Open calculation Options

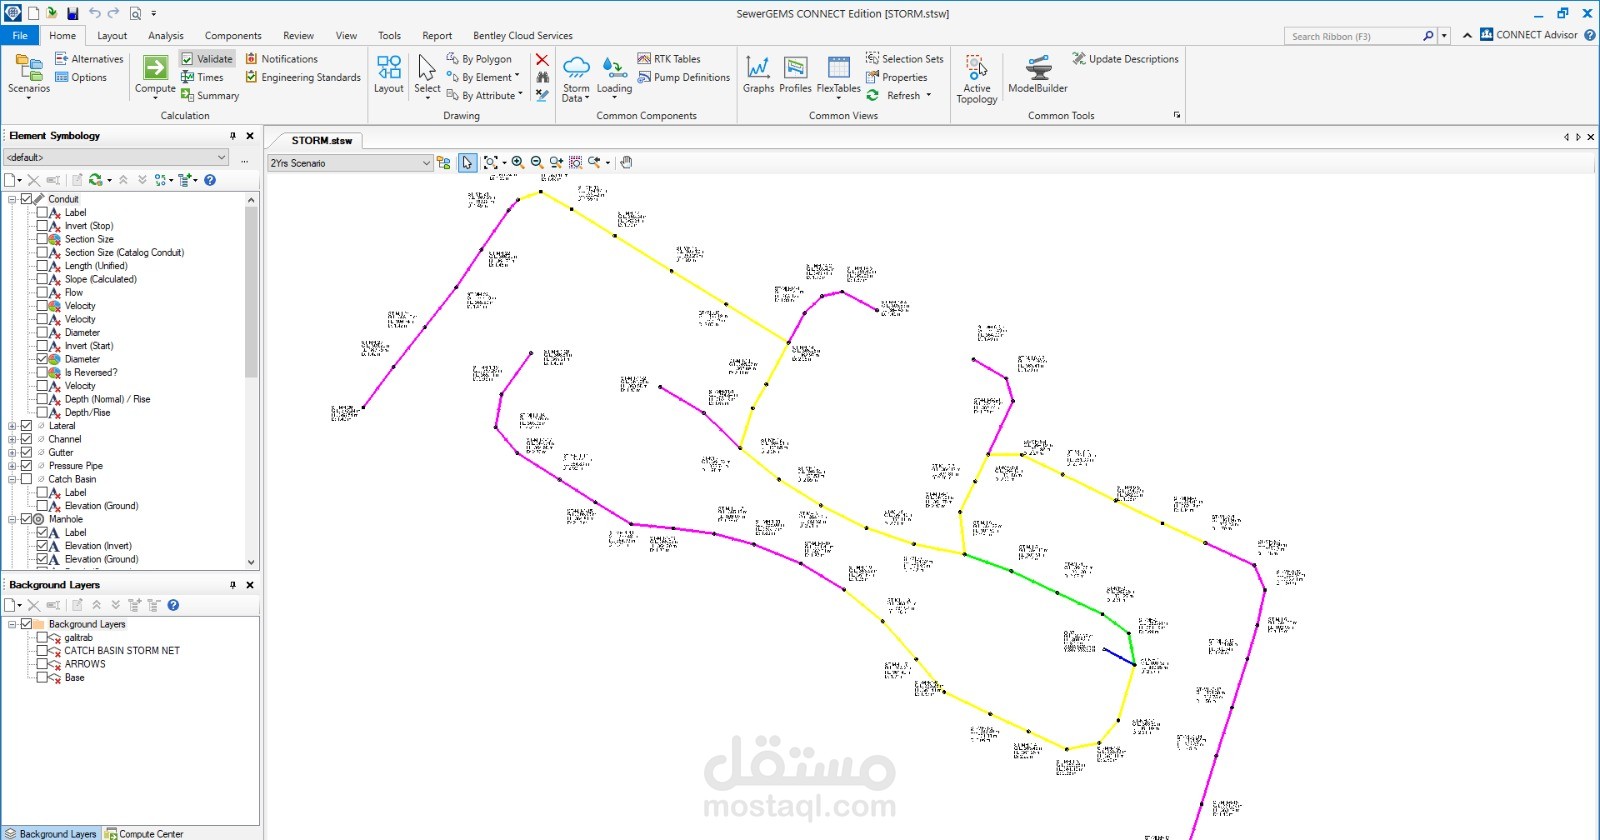point(80,77)
